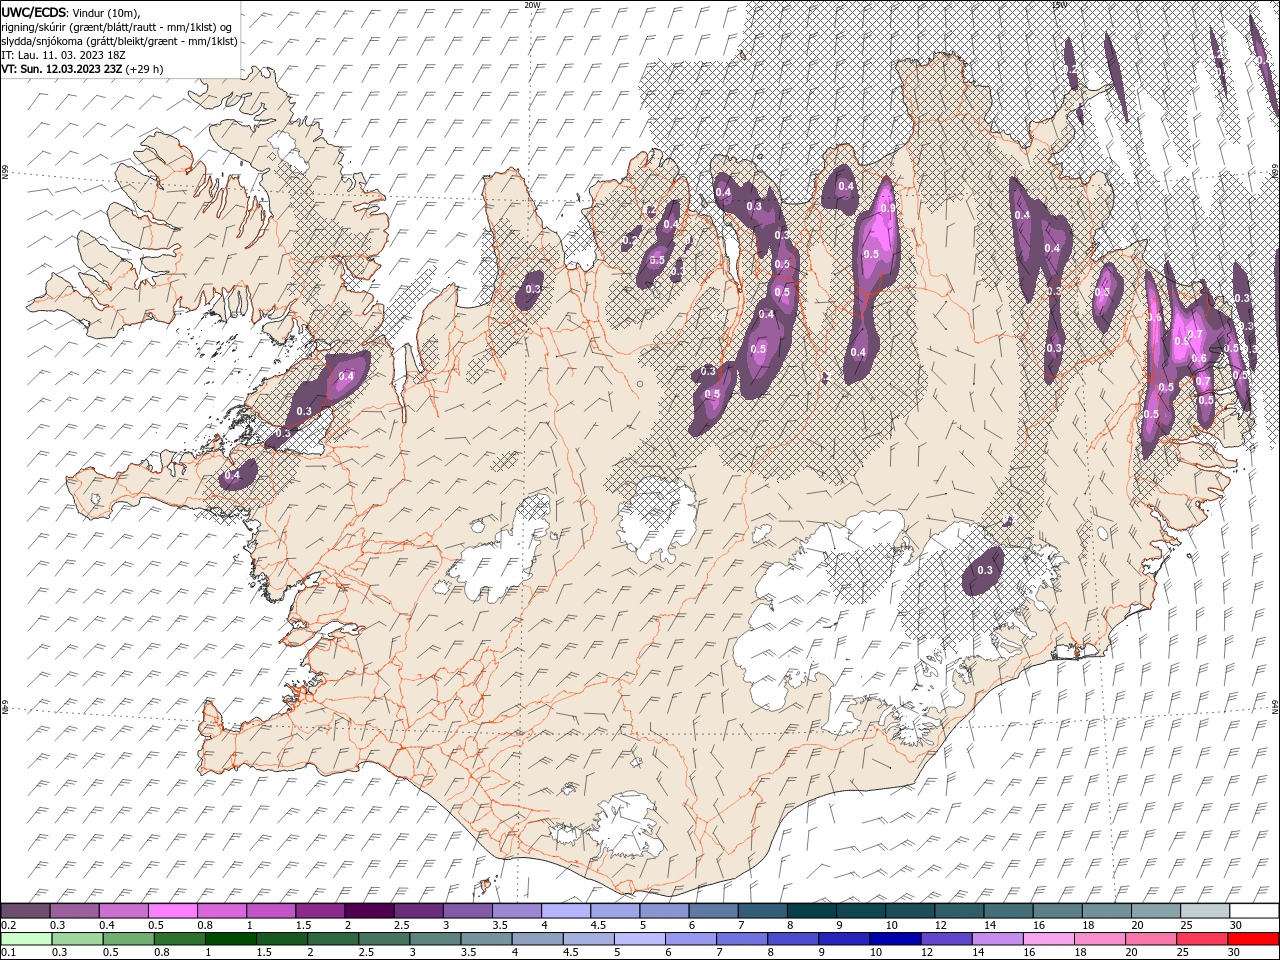
Task: Click the upper legend label 25
Action: point(1186,925)
